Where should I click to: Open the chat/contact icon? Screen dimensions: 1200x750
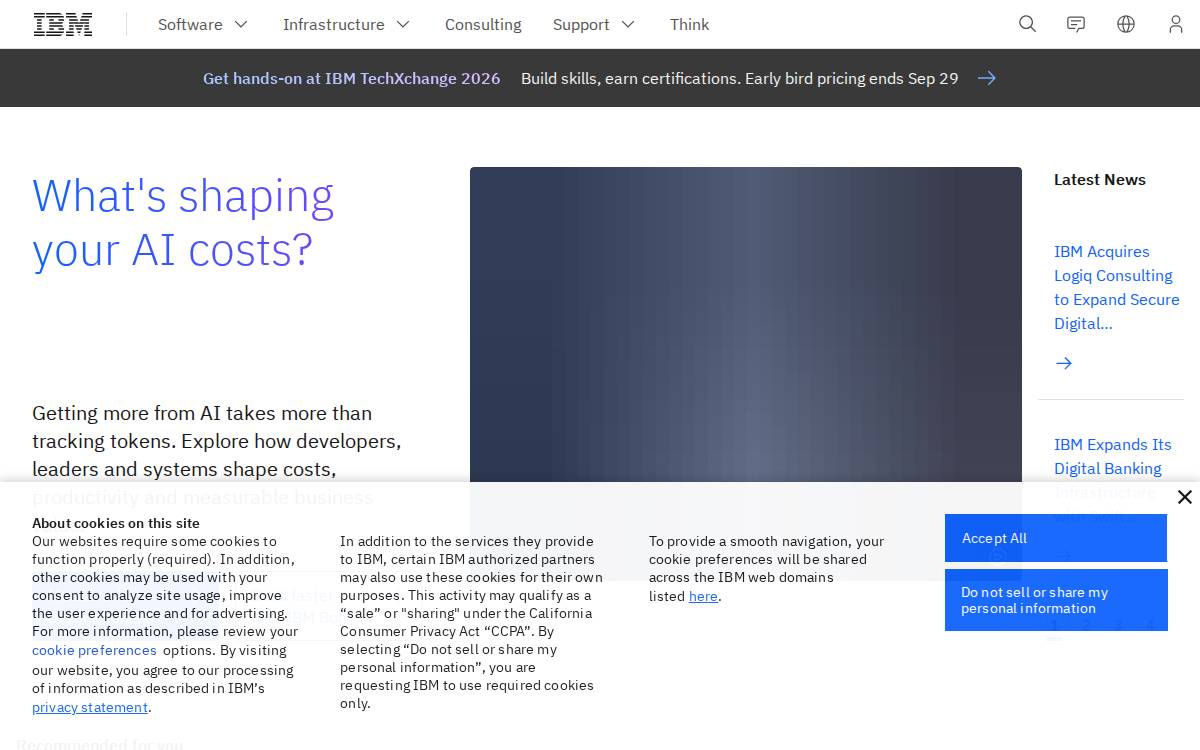point(1076,24)
